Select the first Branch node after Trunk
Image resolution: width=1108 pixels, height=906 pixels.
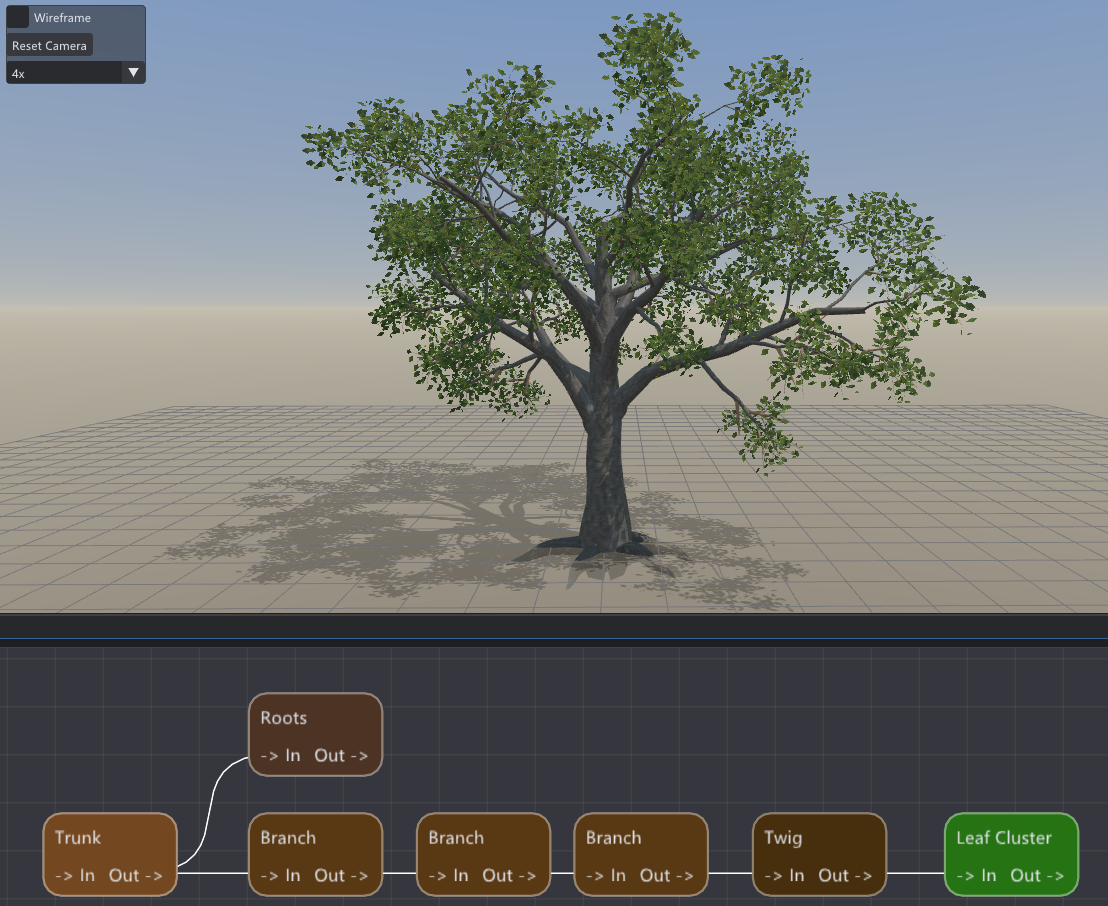[315, 854]
